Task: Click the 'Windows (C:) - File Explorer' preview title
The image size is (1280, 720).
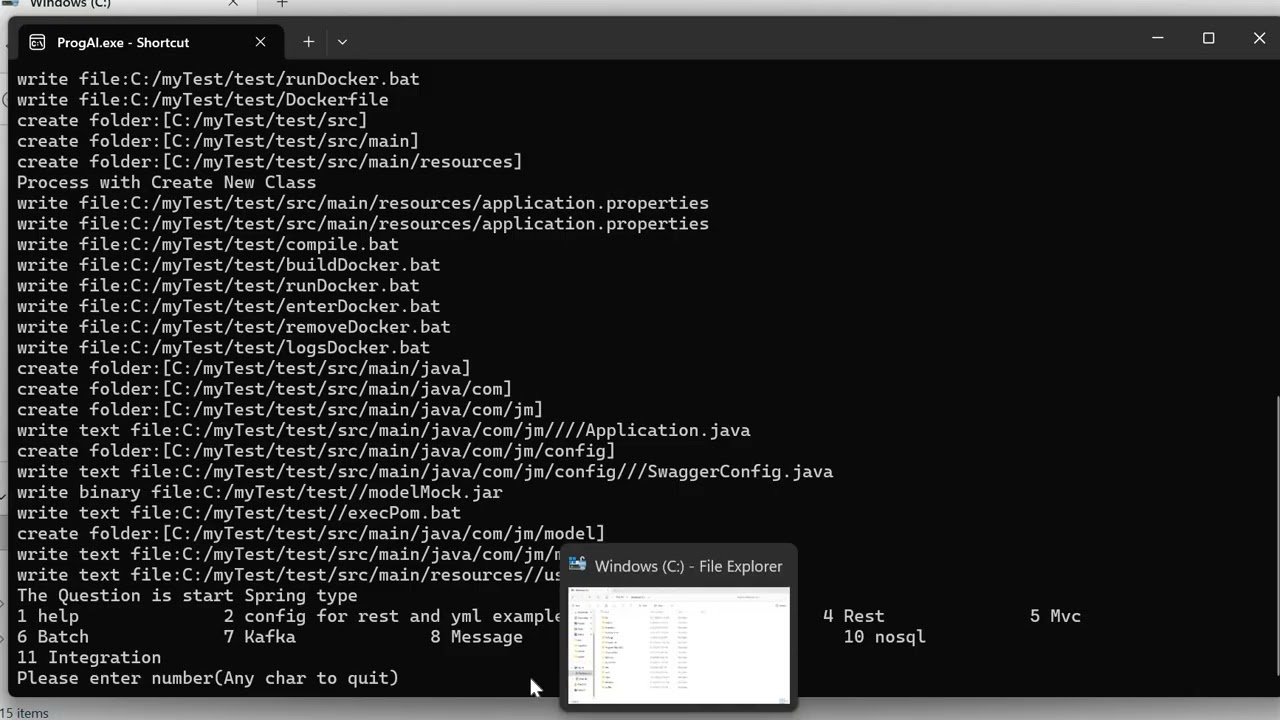Action: click(x=689, y=566)
